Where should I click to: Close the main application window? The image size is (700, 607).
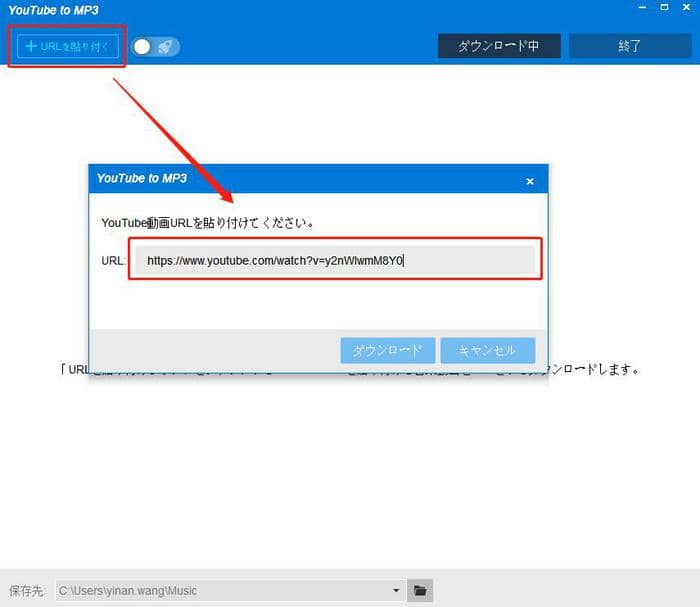pos(686,9)
